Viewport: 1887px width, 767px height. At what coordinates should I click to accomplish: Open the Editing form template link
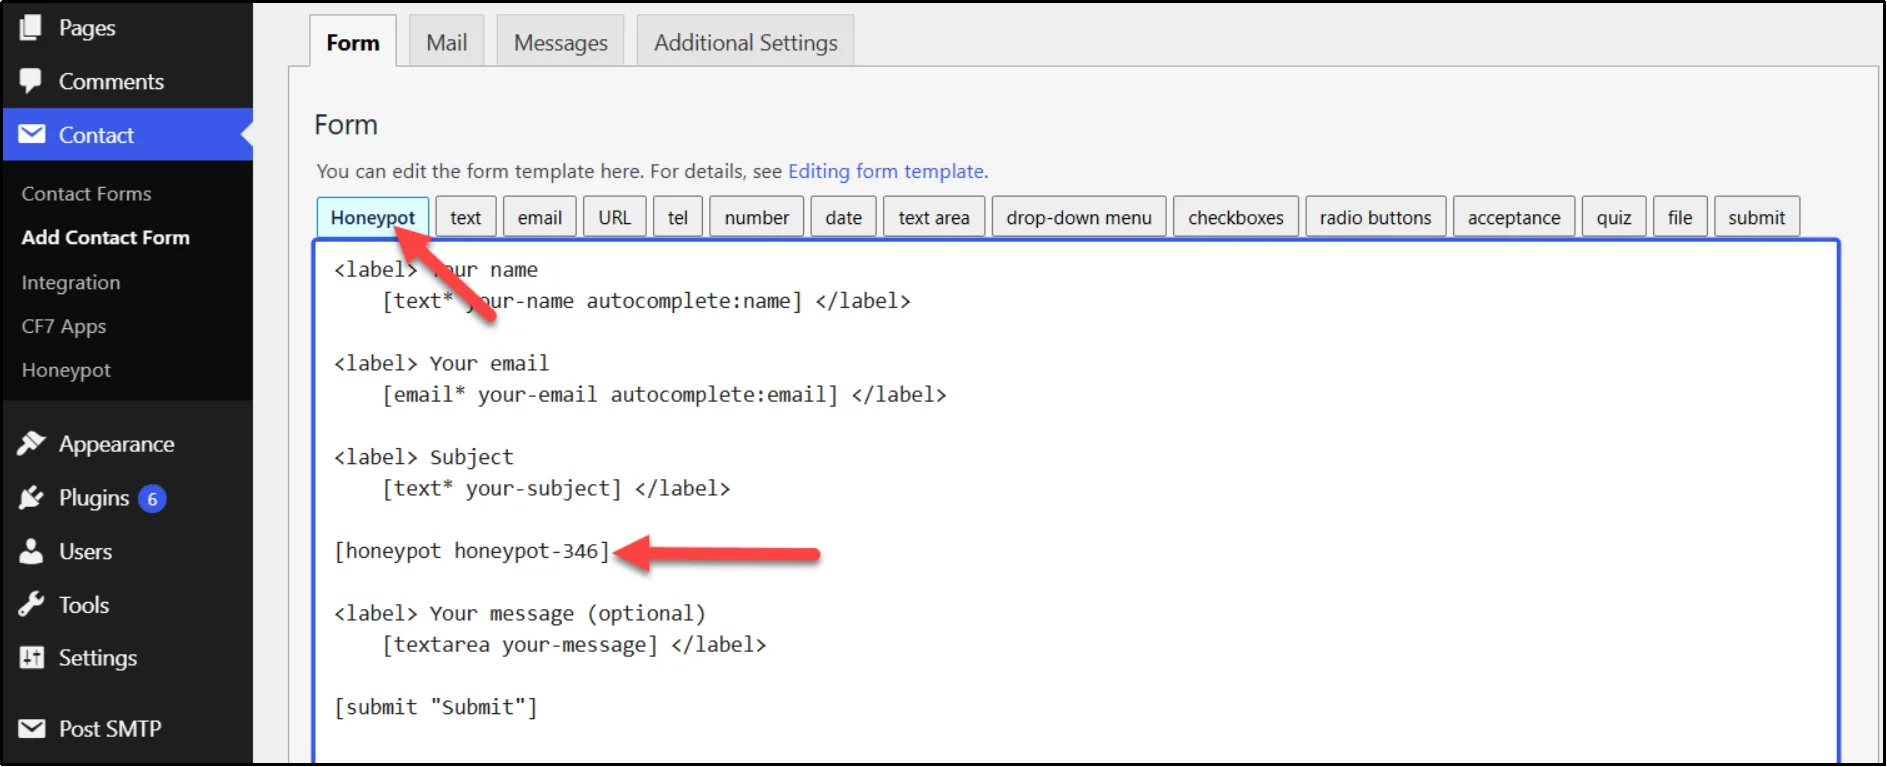coord(886,171)
